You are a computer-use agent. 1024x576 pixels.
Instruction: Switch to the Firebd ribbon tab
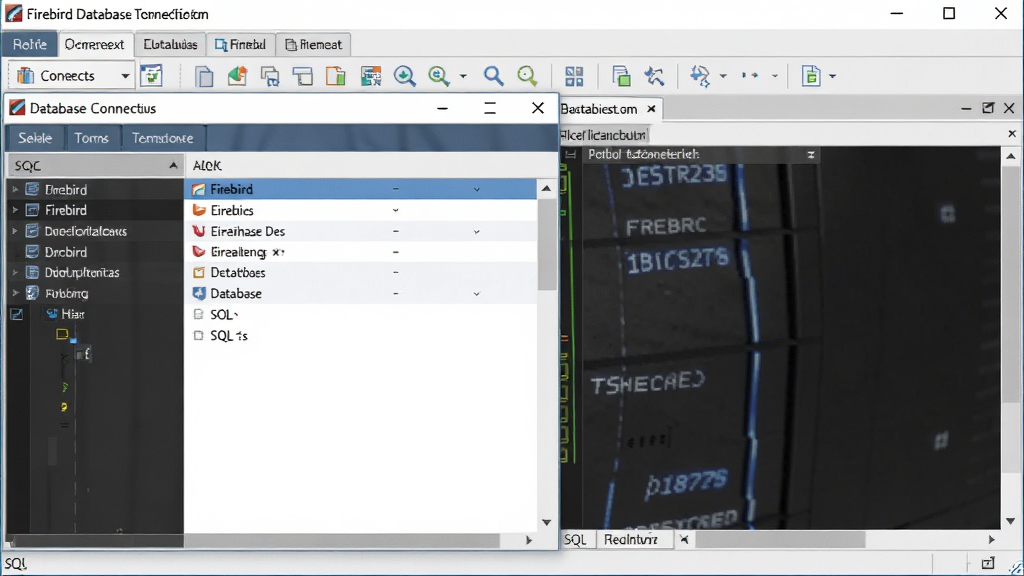240,44
